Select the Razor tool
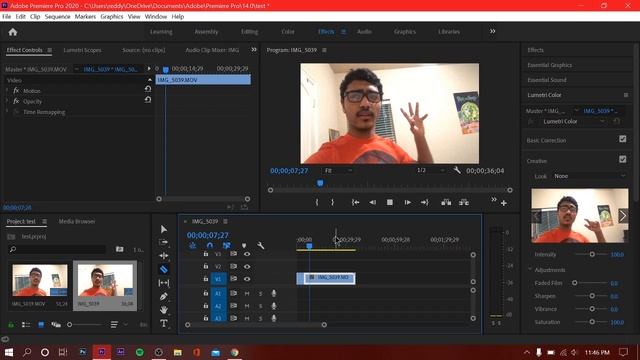Viewport: 640px width, 360px height. (164, 269)
